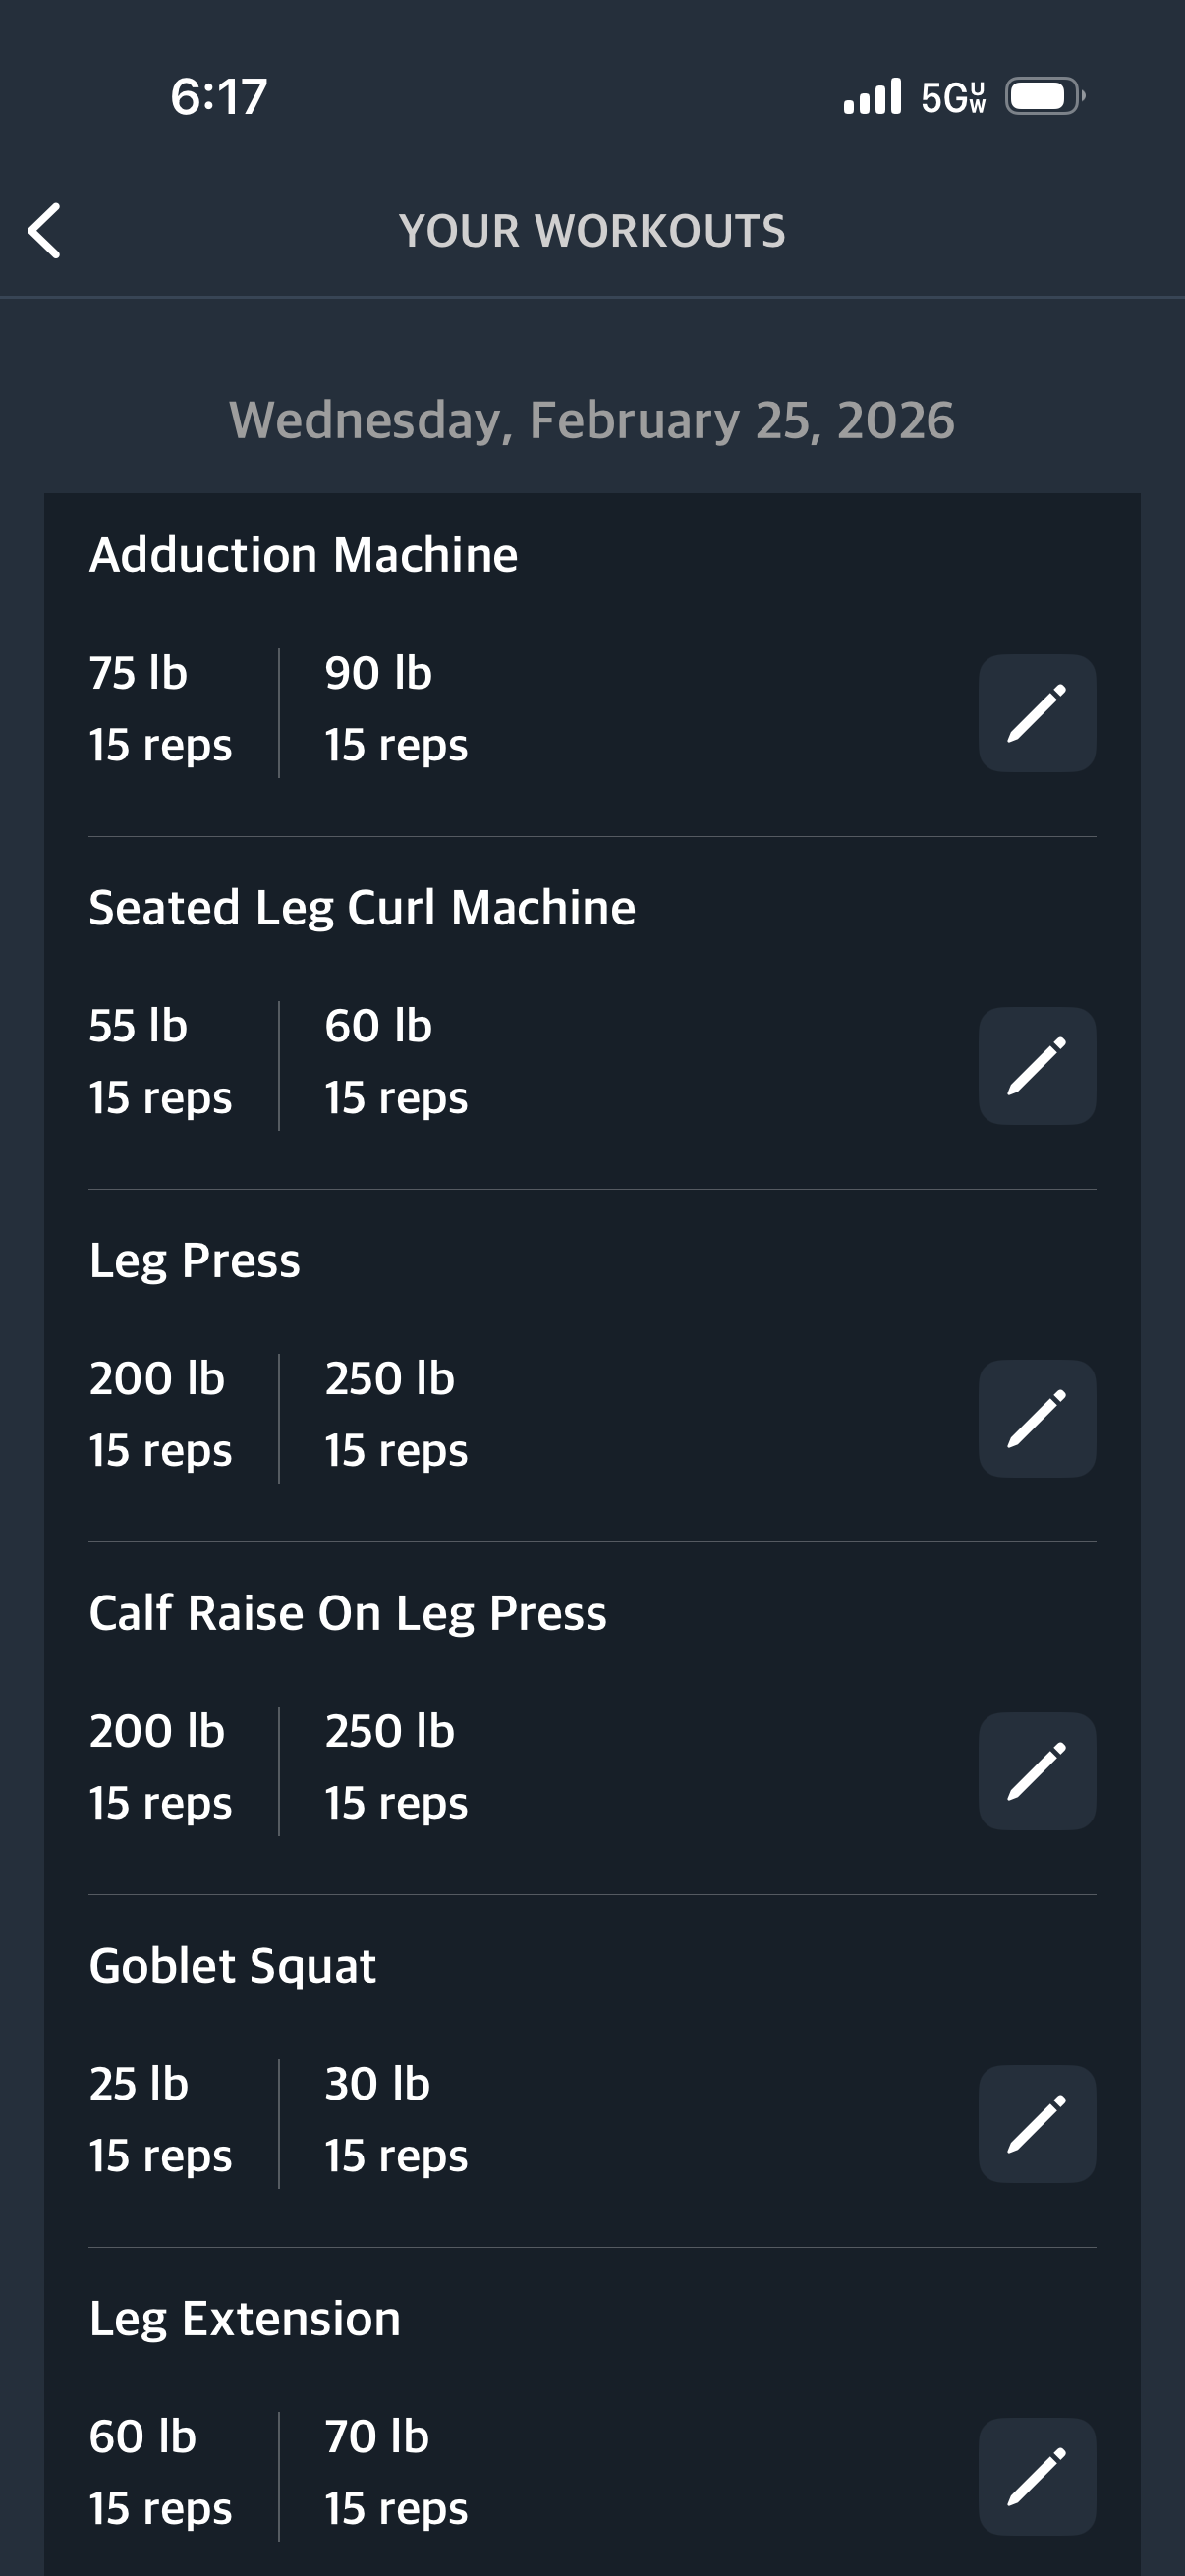Tap the battery status icon
1185x2576 pixels.
(x=1044, y=97)
